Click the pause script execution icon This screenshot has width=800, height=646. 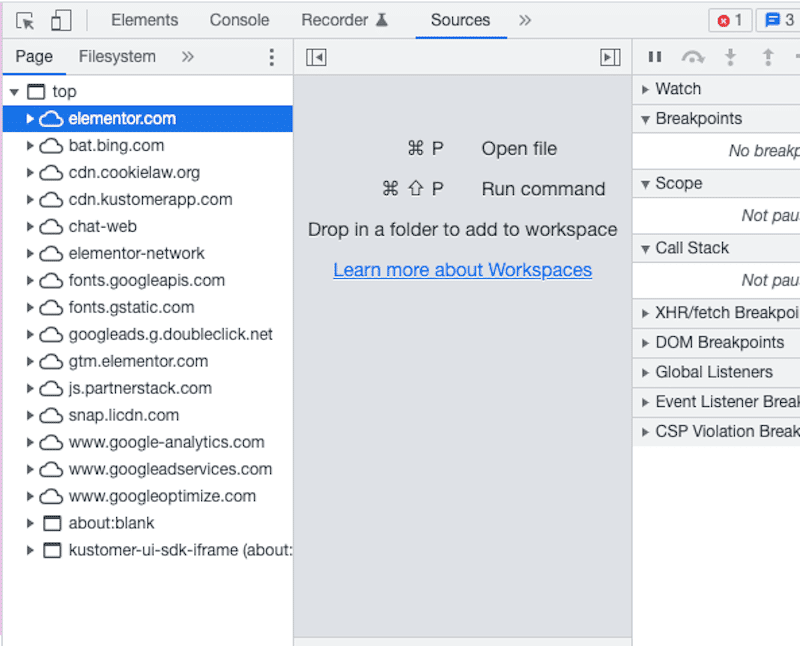pos(655,57)
